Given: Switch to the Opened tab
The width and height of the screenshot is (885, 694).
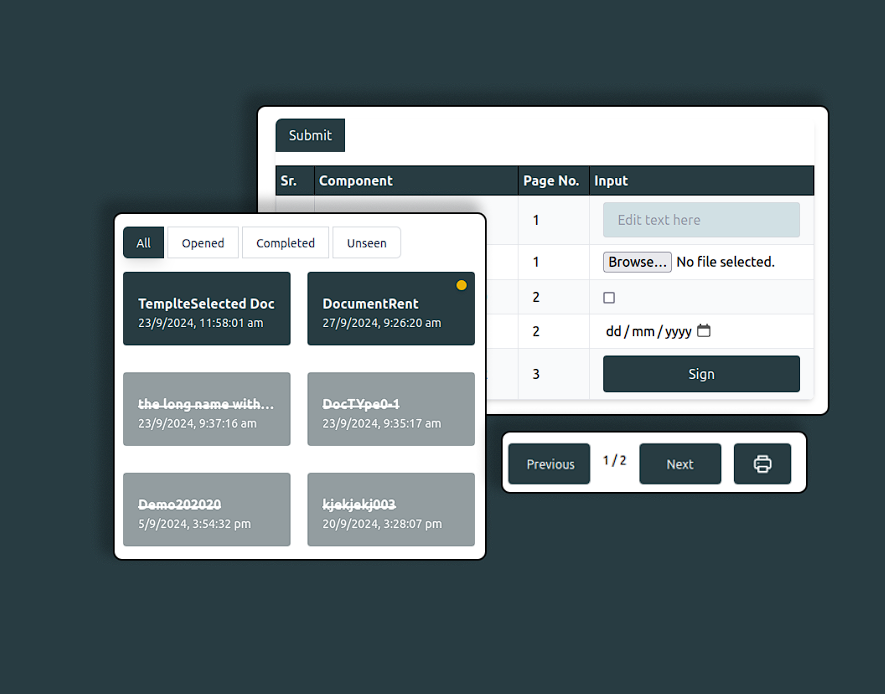Looking at the screenshot, I should click(x=203, y=243).
